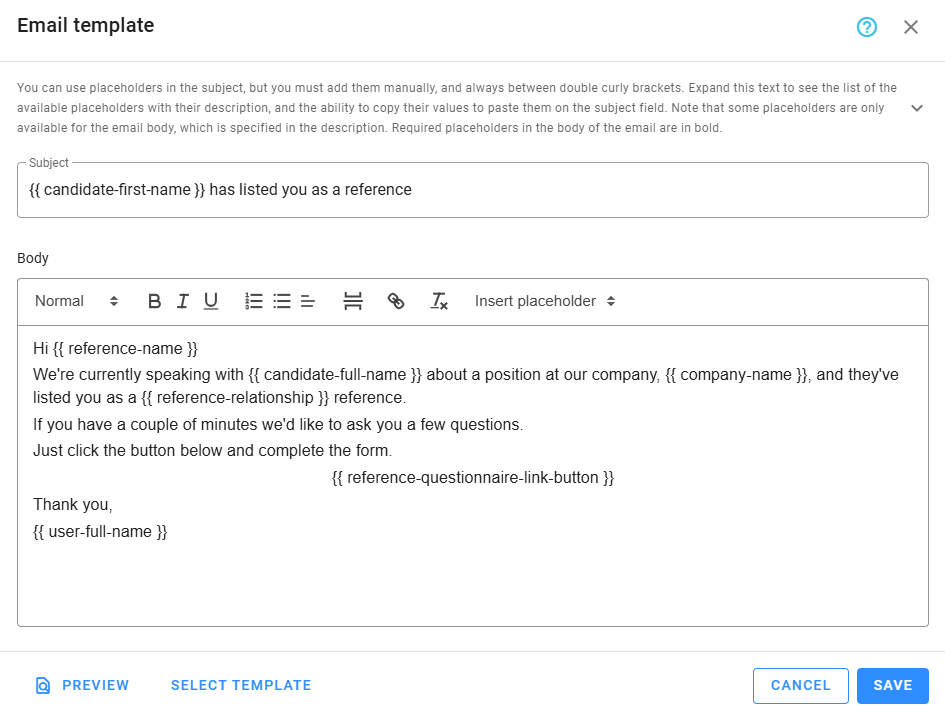The height and width of the screenshot is (715, 945).
Task: Click the Preview icon next to PREVIEW
Action: pyautogui.click(x=42, y=685)
